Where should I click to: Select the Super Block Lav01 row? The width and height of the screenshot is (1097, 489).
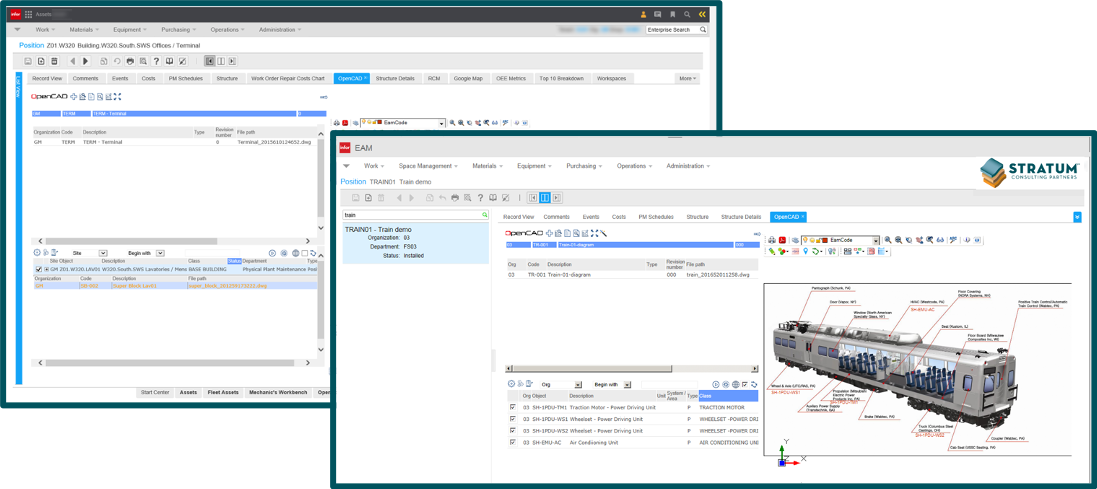pyautogui.click(x=174, y=285)
